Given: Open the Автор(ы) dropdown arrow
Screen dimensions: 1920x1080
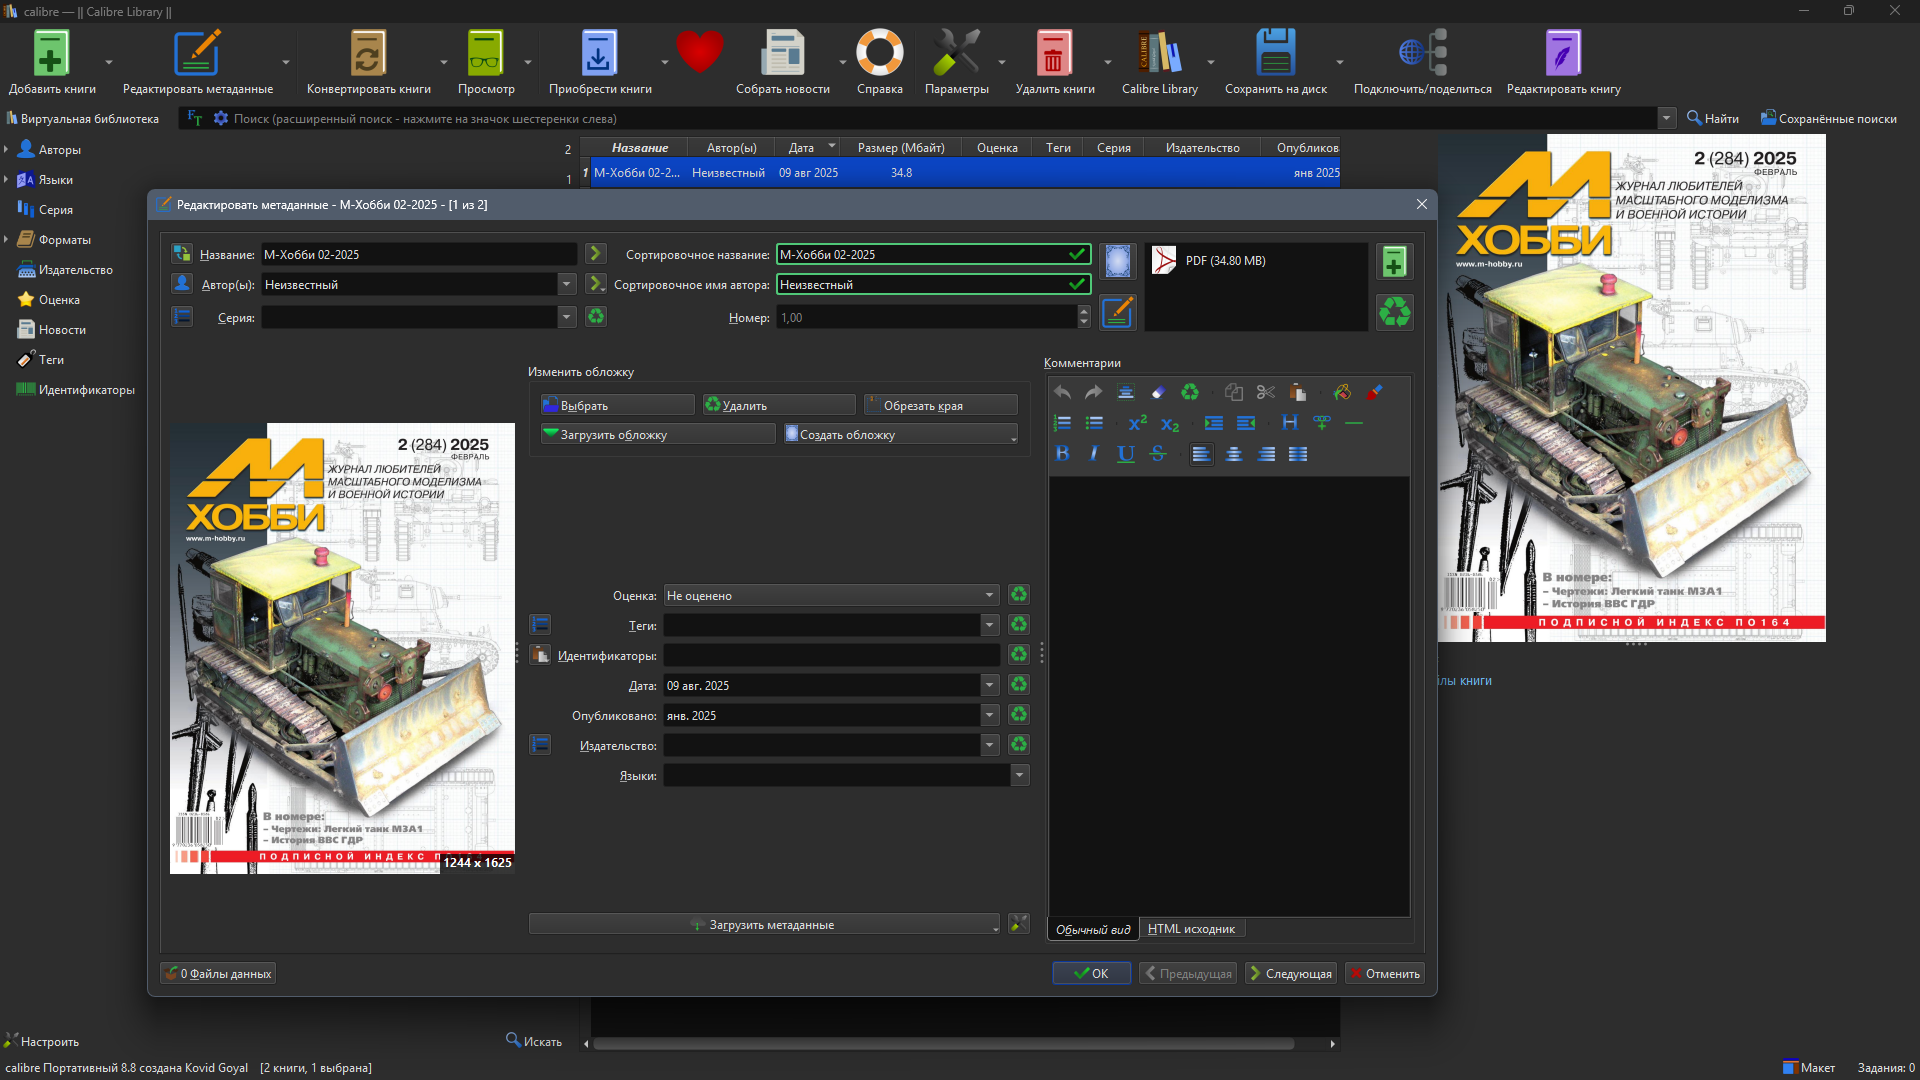Looking at the screenshot, I should 567,285.
